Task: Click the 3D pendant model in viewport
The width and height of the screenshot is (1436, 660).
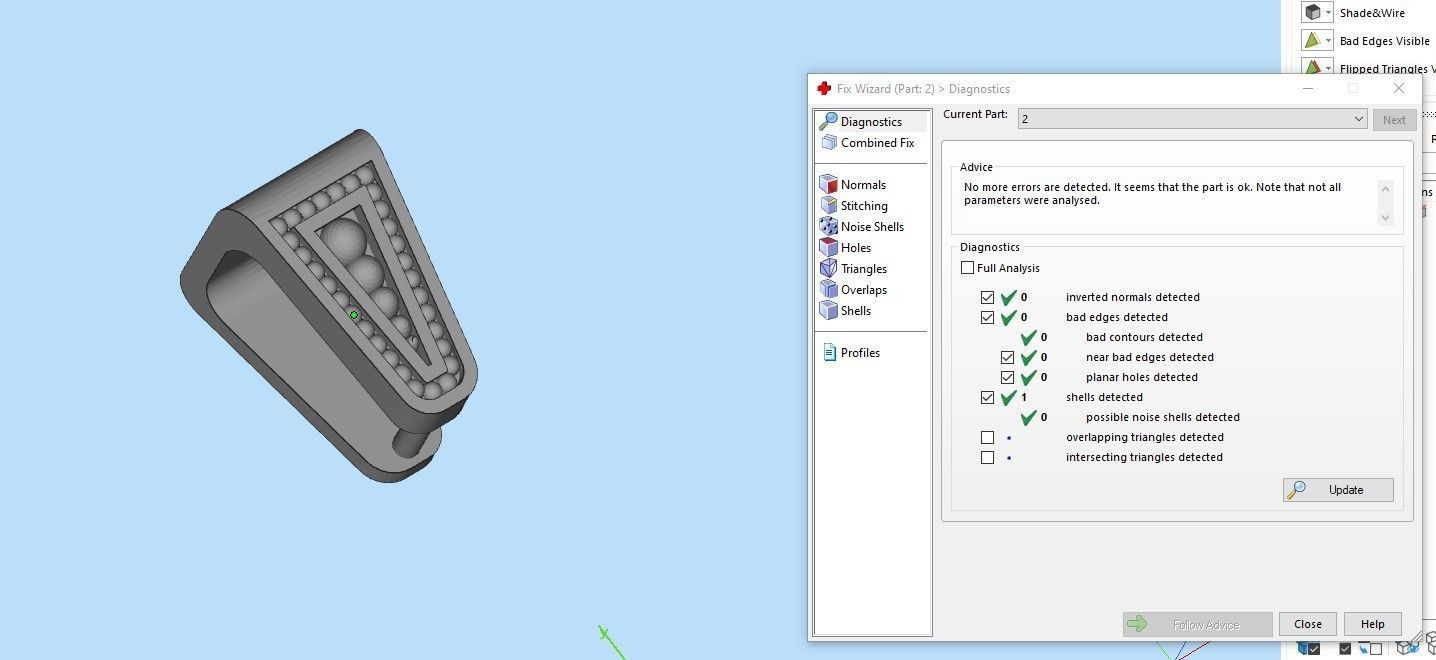Action: click(x=329, y=306)
